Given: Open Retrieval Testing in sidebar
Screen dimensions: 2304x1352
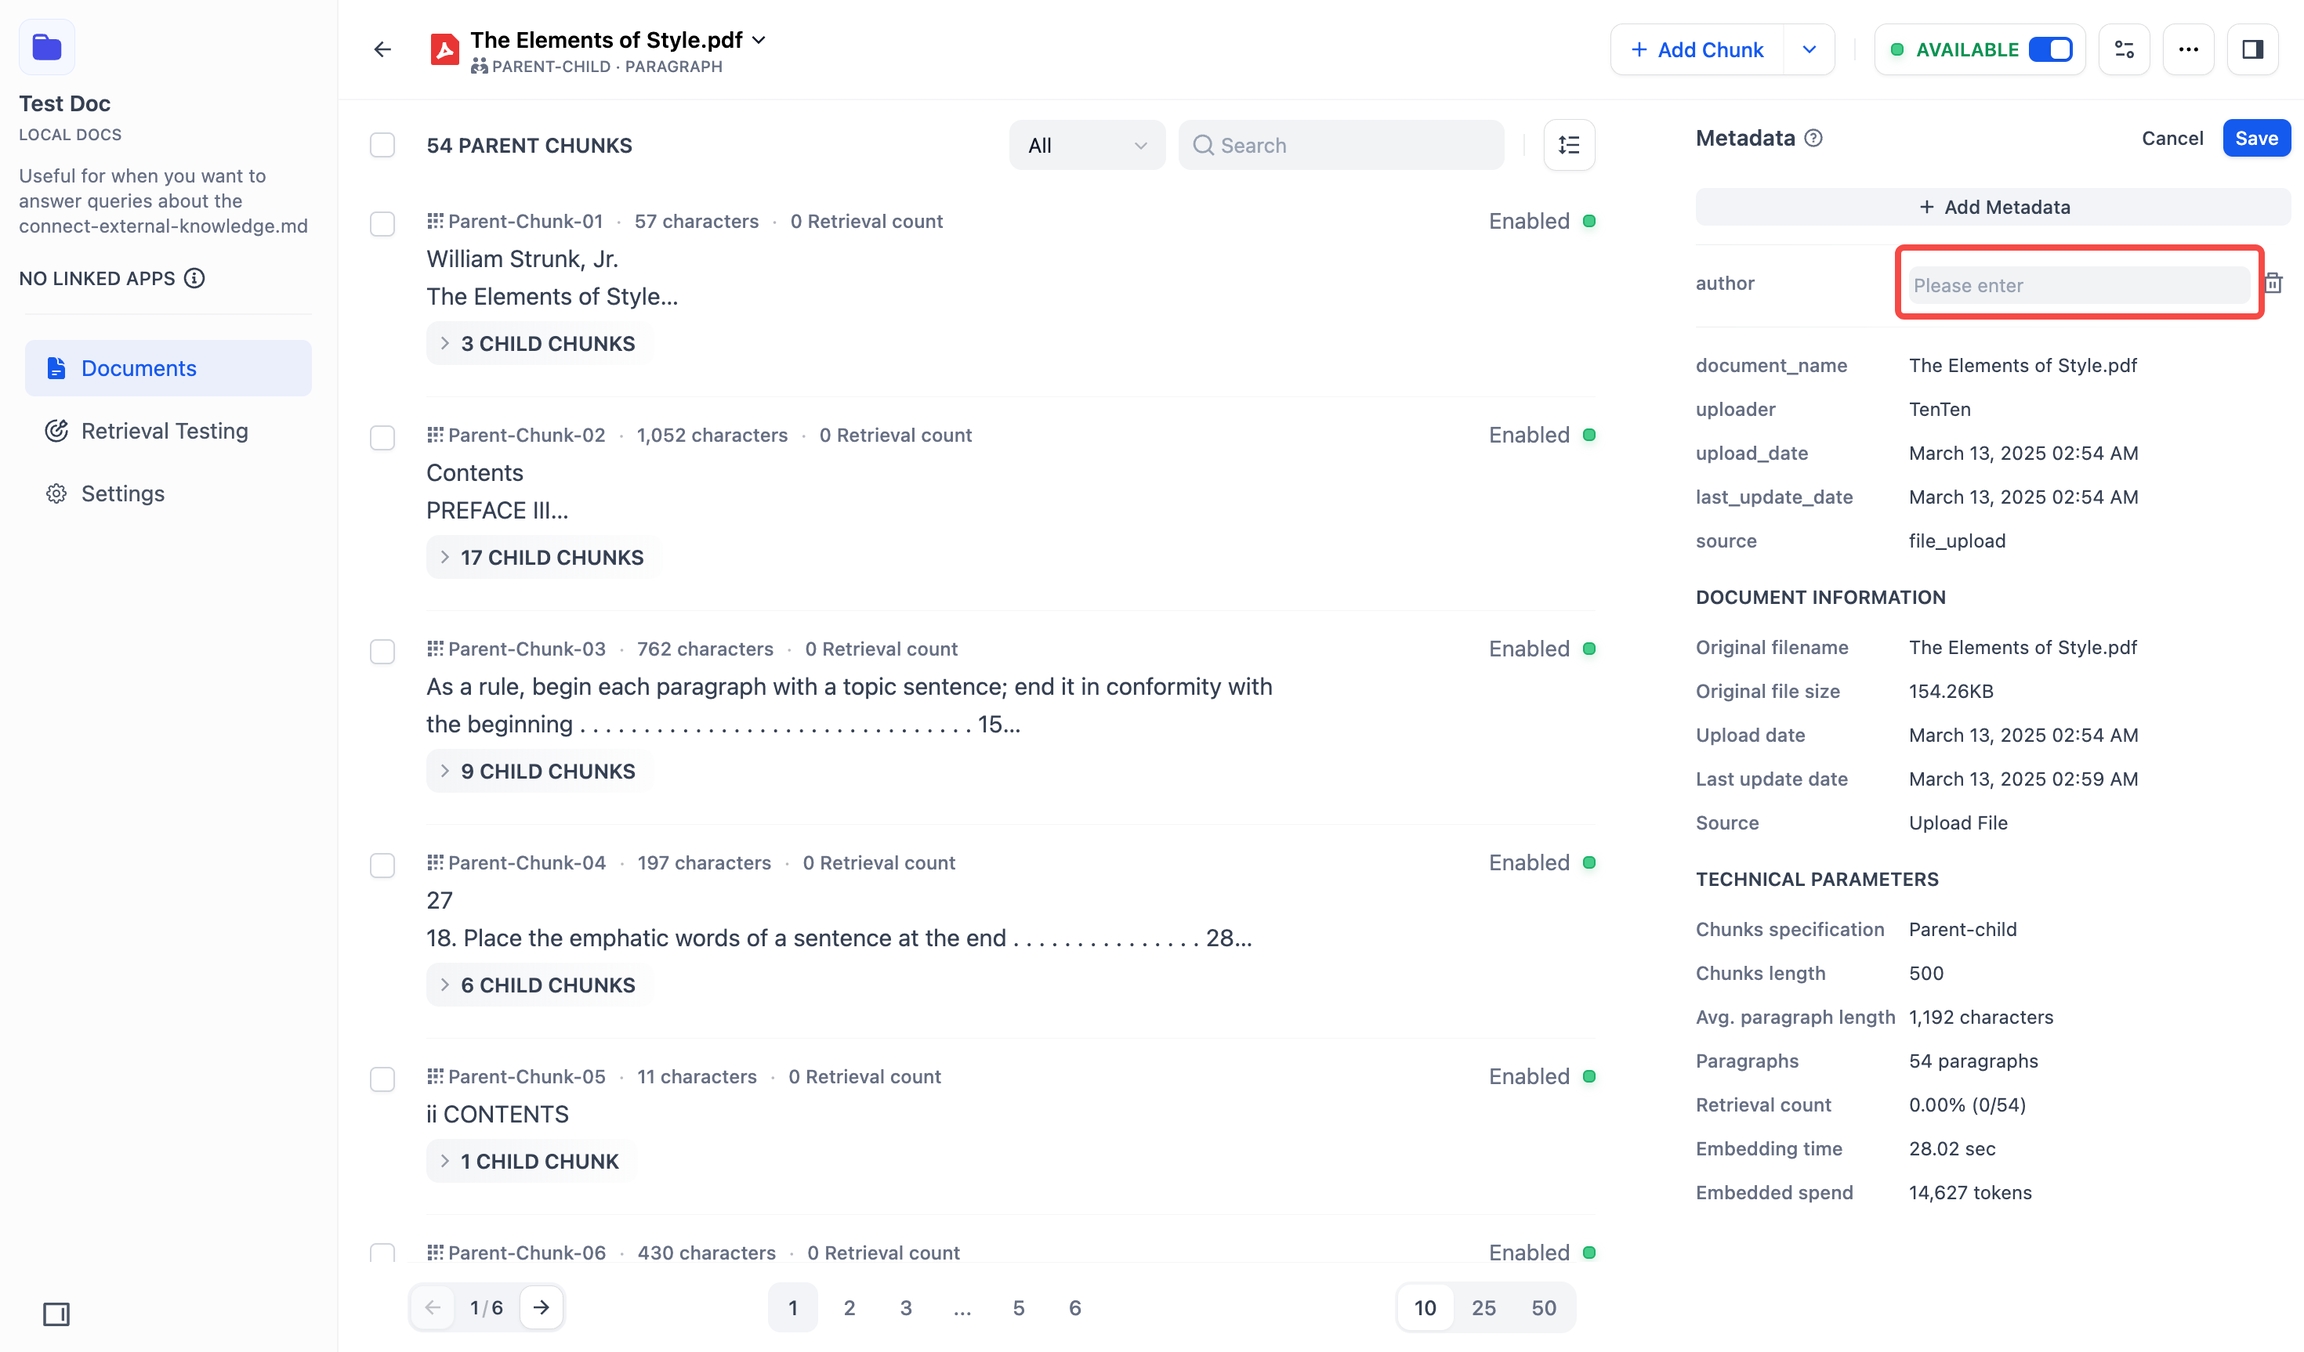Looking at the screenshot, I should [164, 431].
